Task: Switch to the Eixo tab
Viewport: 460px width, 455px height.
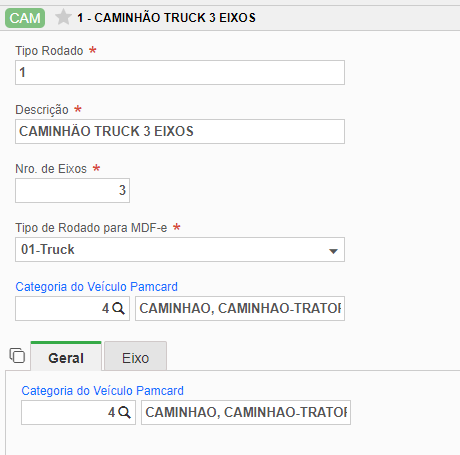Action: [135, 356]
